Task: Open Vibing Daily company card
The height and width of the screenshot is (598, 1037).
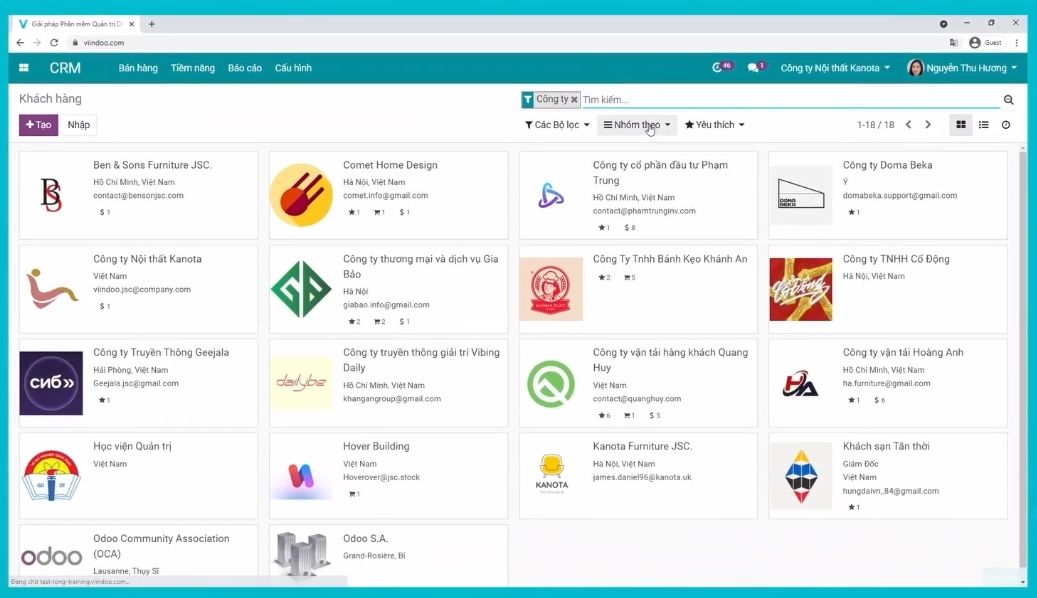Action: (388, 383)
